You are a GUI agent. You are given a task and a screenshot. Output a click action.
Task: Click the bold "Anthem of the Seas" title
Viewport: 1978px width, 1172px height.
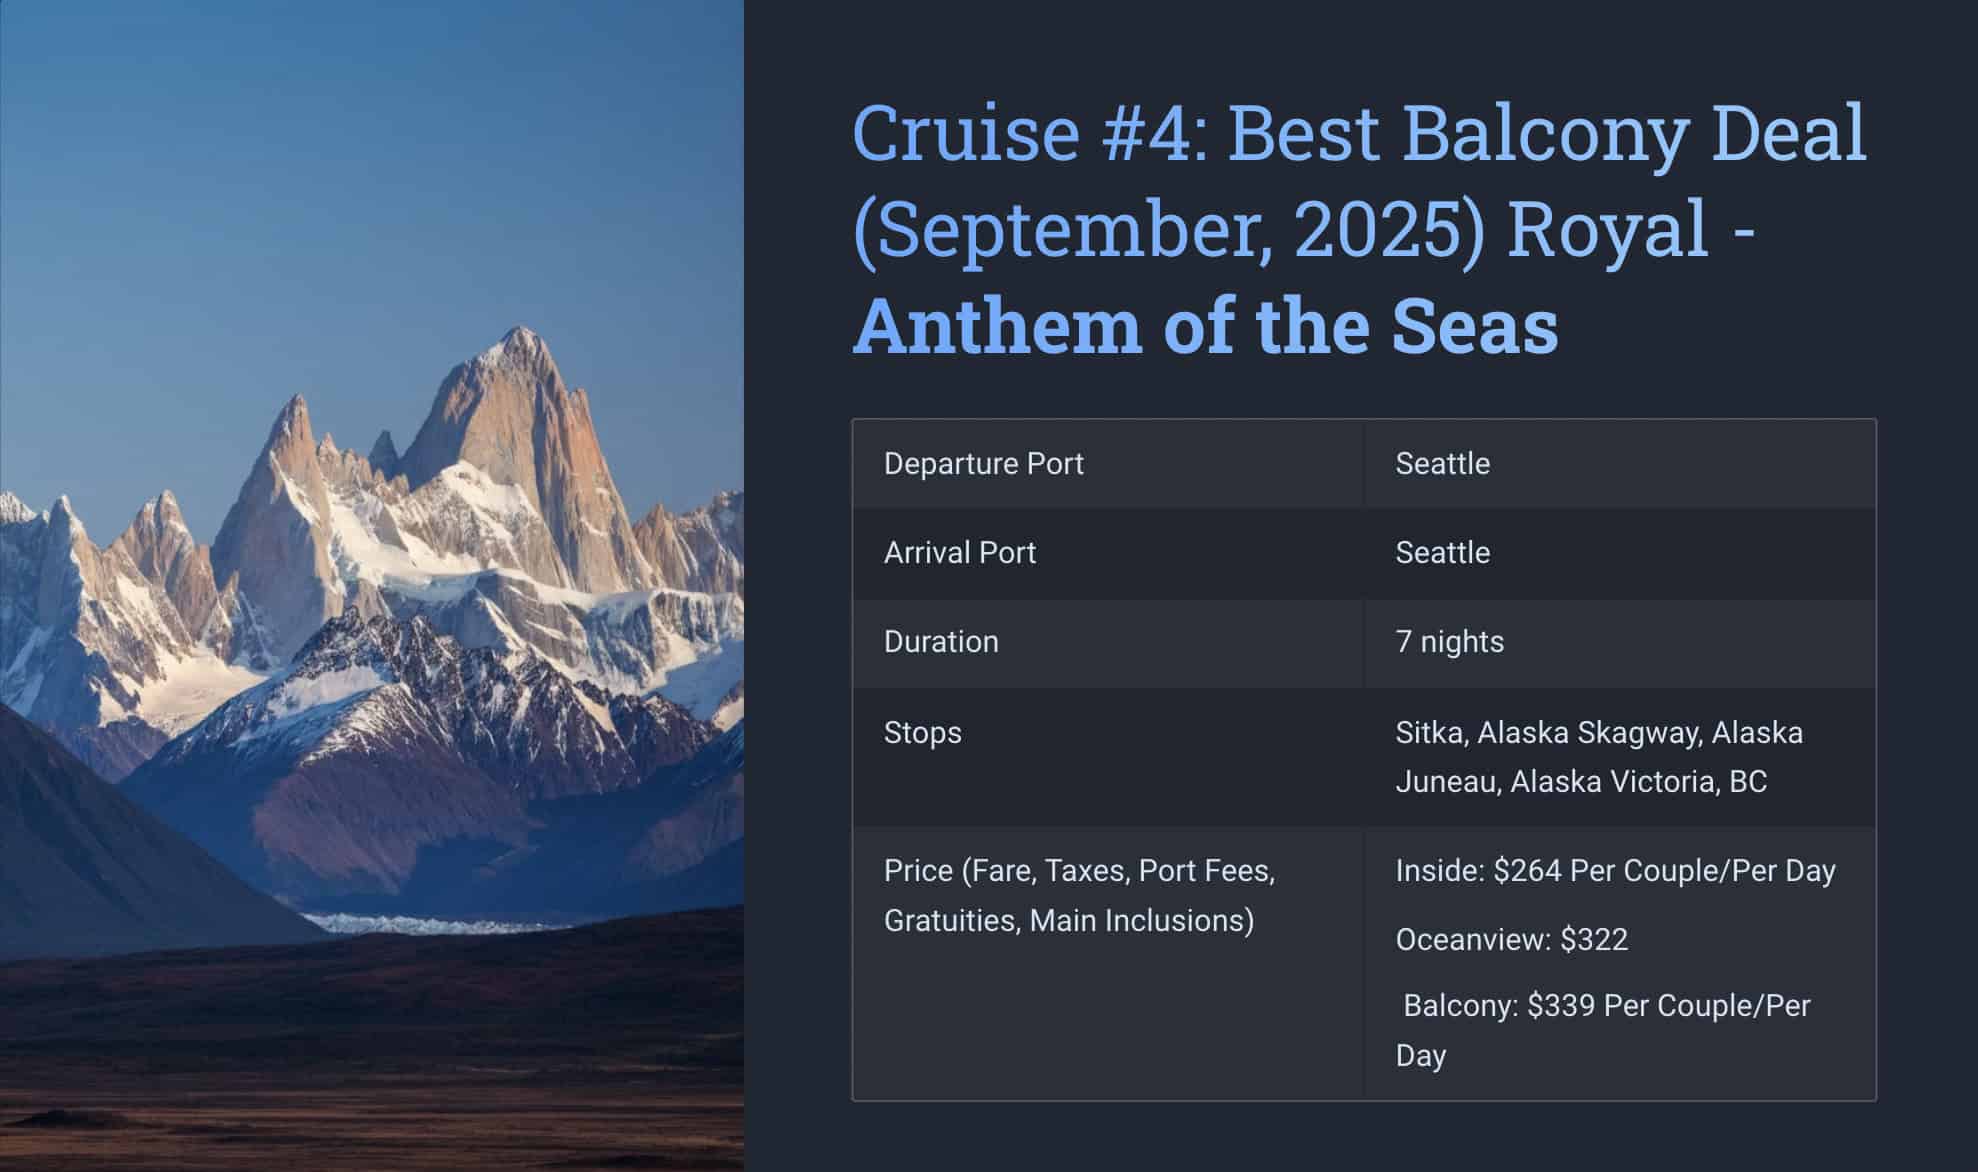(1205, 325)
